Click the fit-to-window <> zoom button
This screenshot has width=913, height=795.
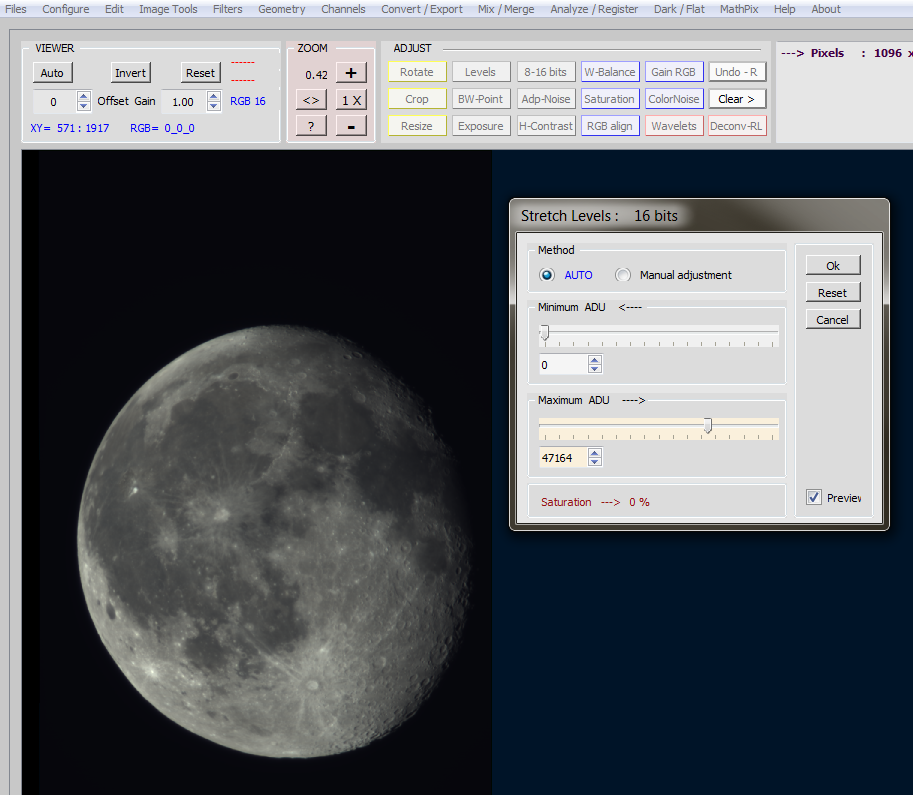(311, 100)
